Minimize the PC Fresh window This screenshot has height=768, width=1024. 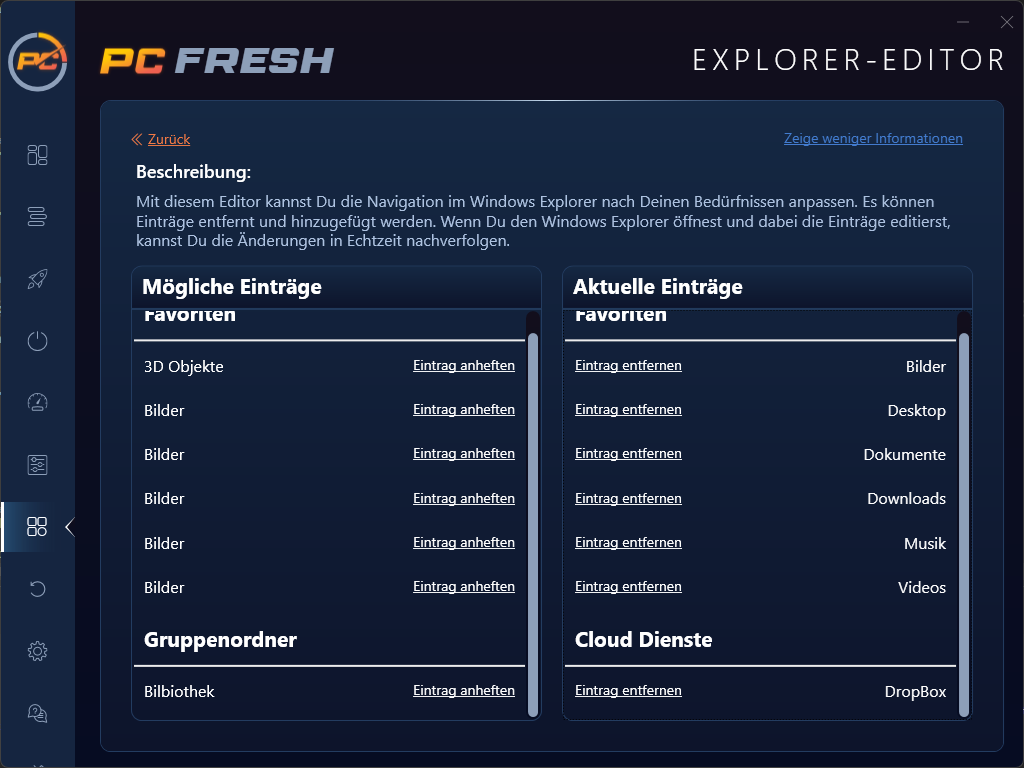click(x=963, y=22)
